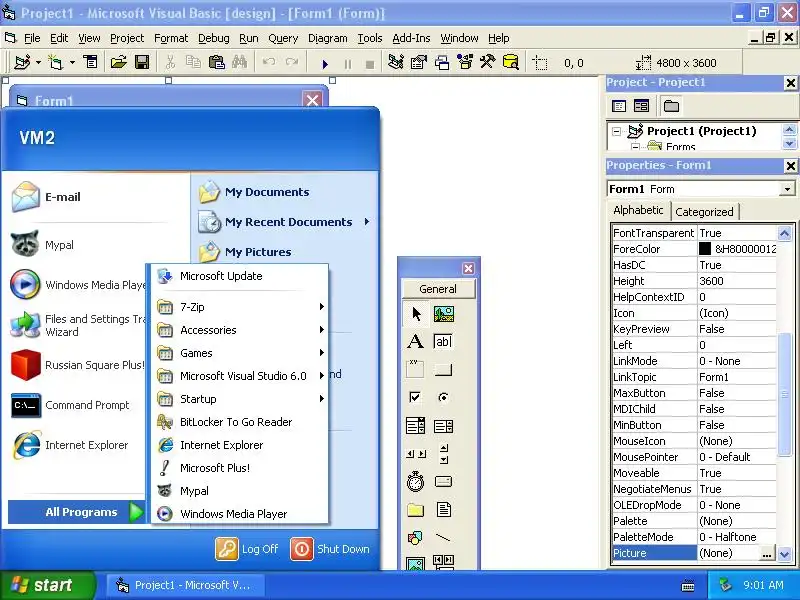This screenshot has height=600, width=800.
Task: Switch to the Alphabetic properties tab
Action: tap(638, 210)
